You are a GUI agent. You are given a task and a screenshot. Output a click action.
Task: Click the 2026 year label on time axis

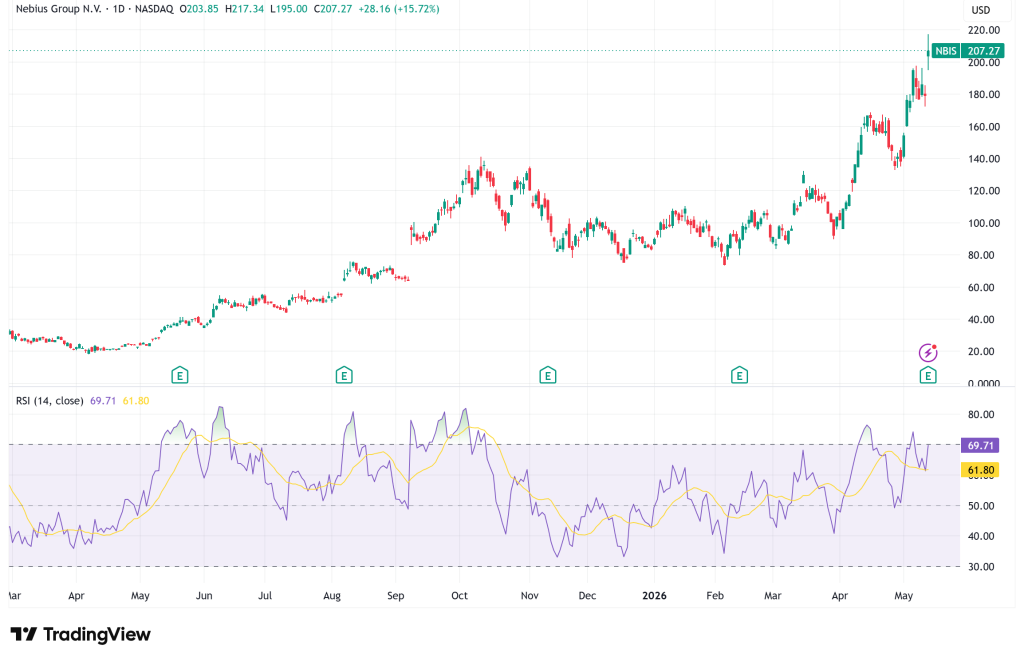[x=654, y=596]
